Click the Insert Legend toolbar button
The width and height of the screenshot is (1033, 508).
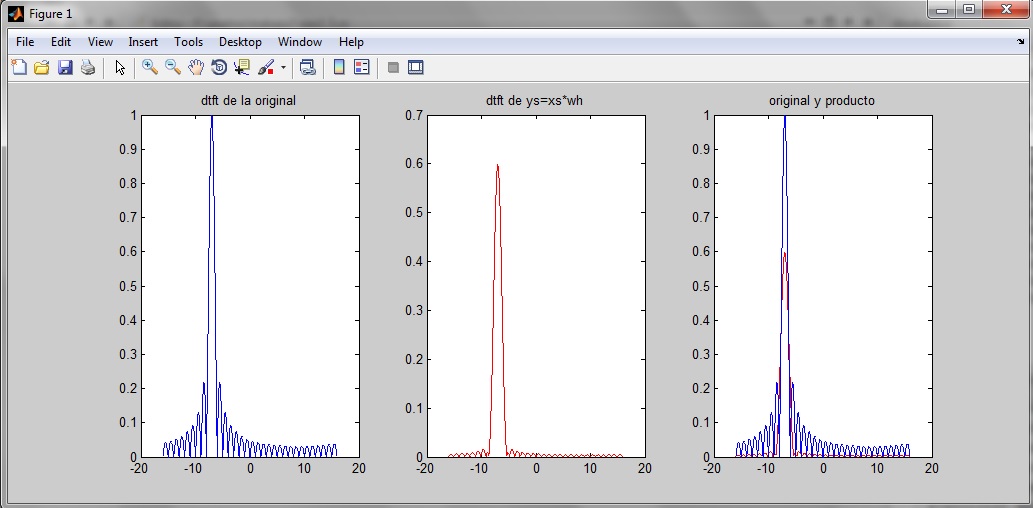361,68
